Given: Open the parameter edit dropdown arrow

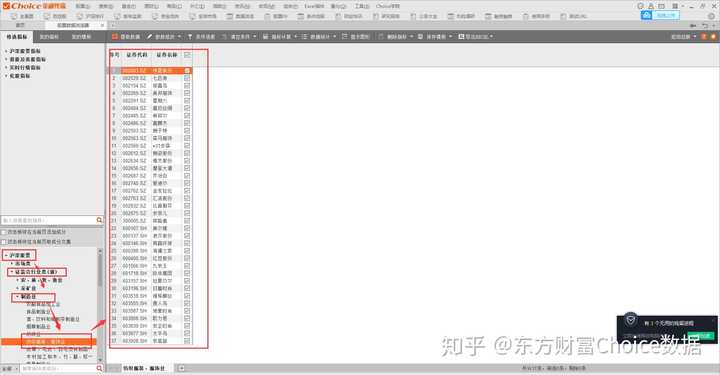Looking at the screenshot, I should point(180,36).
